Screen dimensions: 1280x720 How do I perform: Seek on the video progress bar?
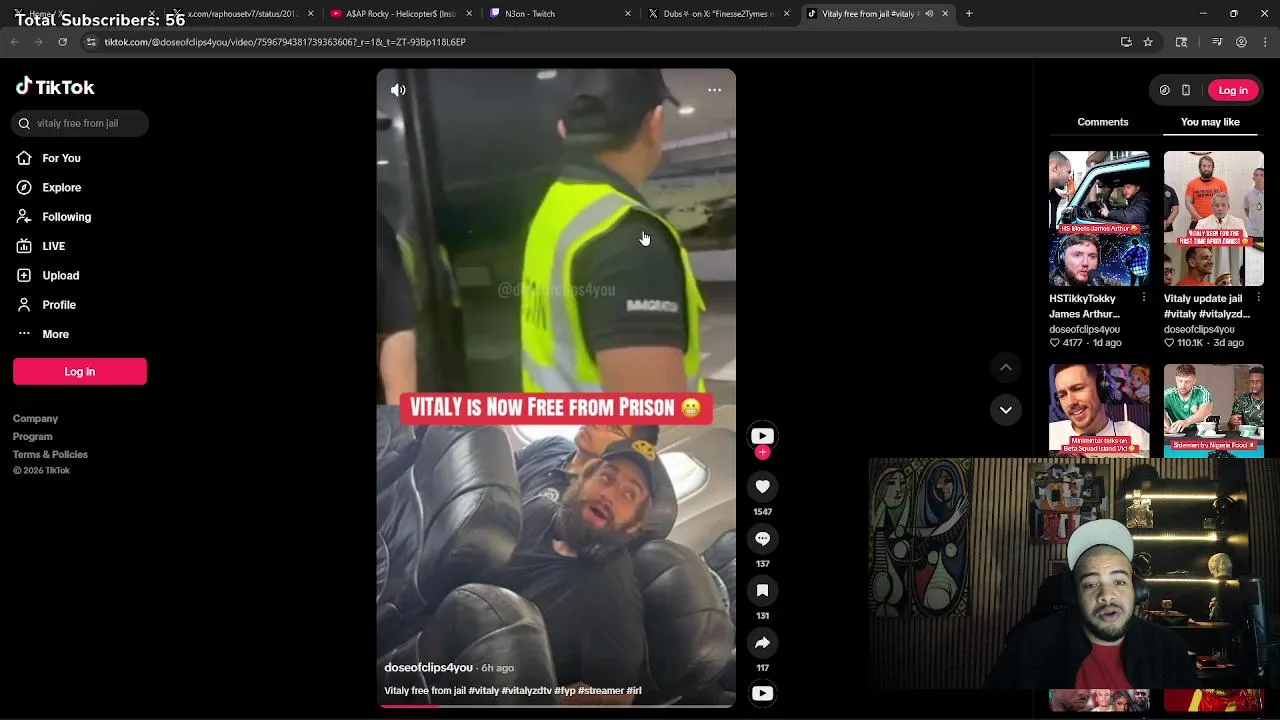pyautogui.click(x=556, y=706)
